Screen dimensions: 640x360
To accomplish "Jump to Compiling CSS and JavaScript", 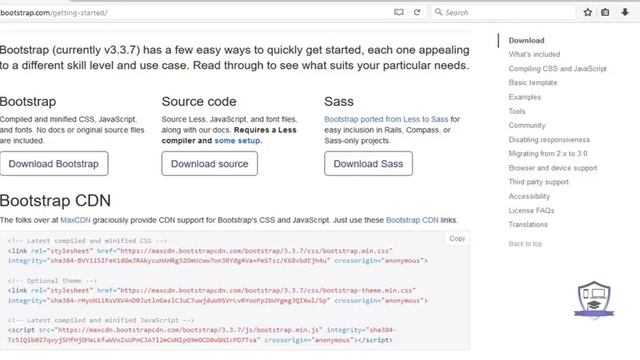I will [557, 69].
